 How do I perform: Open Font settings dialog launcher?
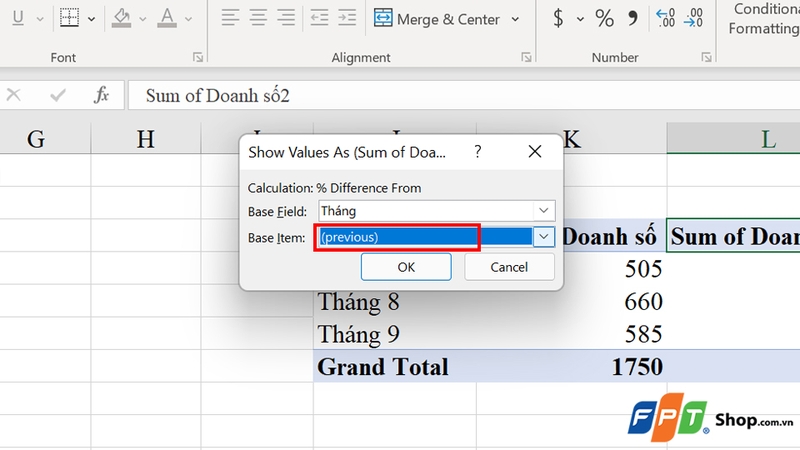(x=198, y=57)
